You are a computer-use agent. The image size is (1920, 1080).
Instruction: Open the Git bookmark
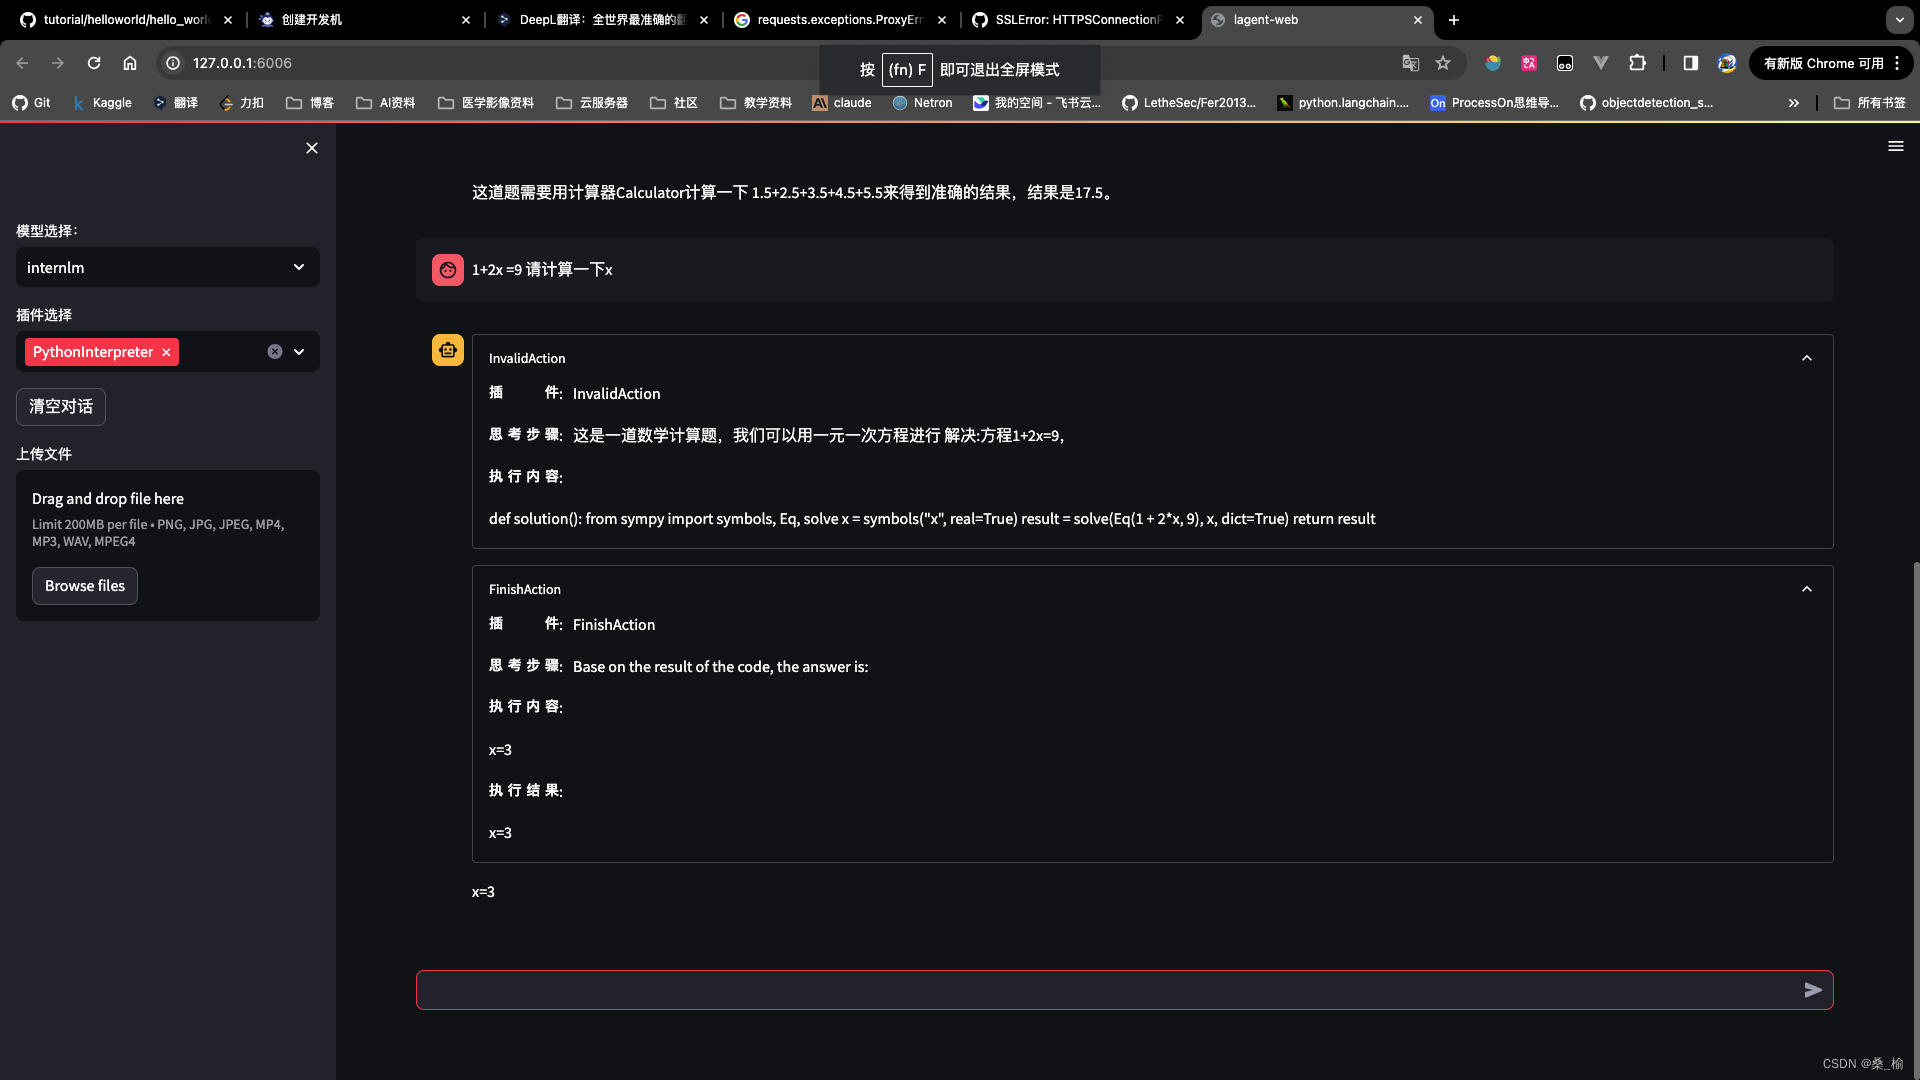(31, 103)
